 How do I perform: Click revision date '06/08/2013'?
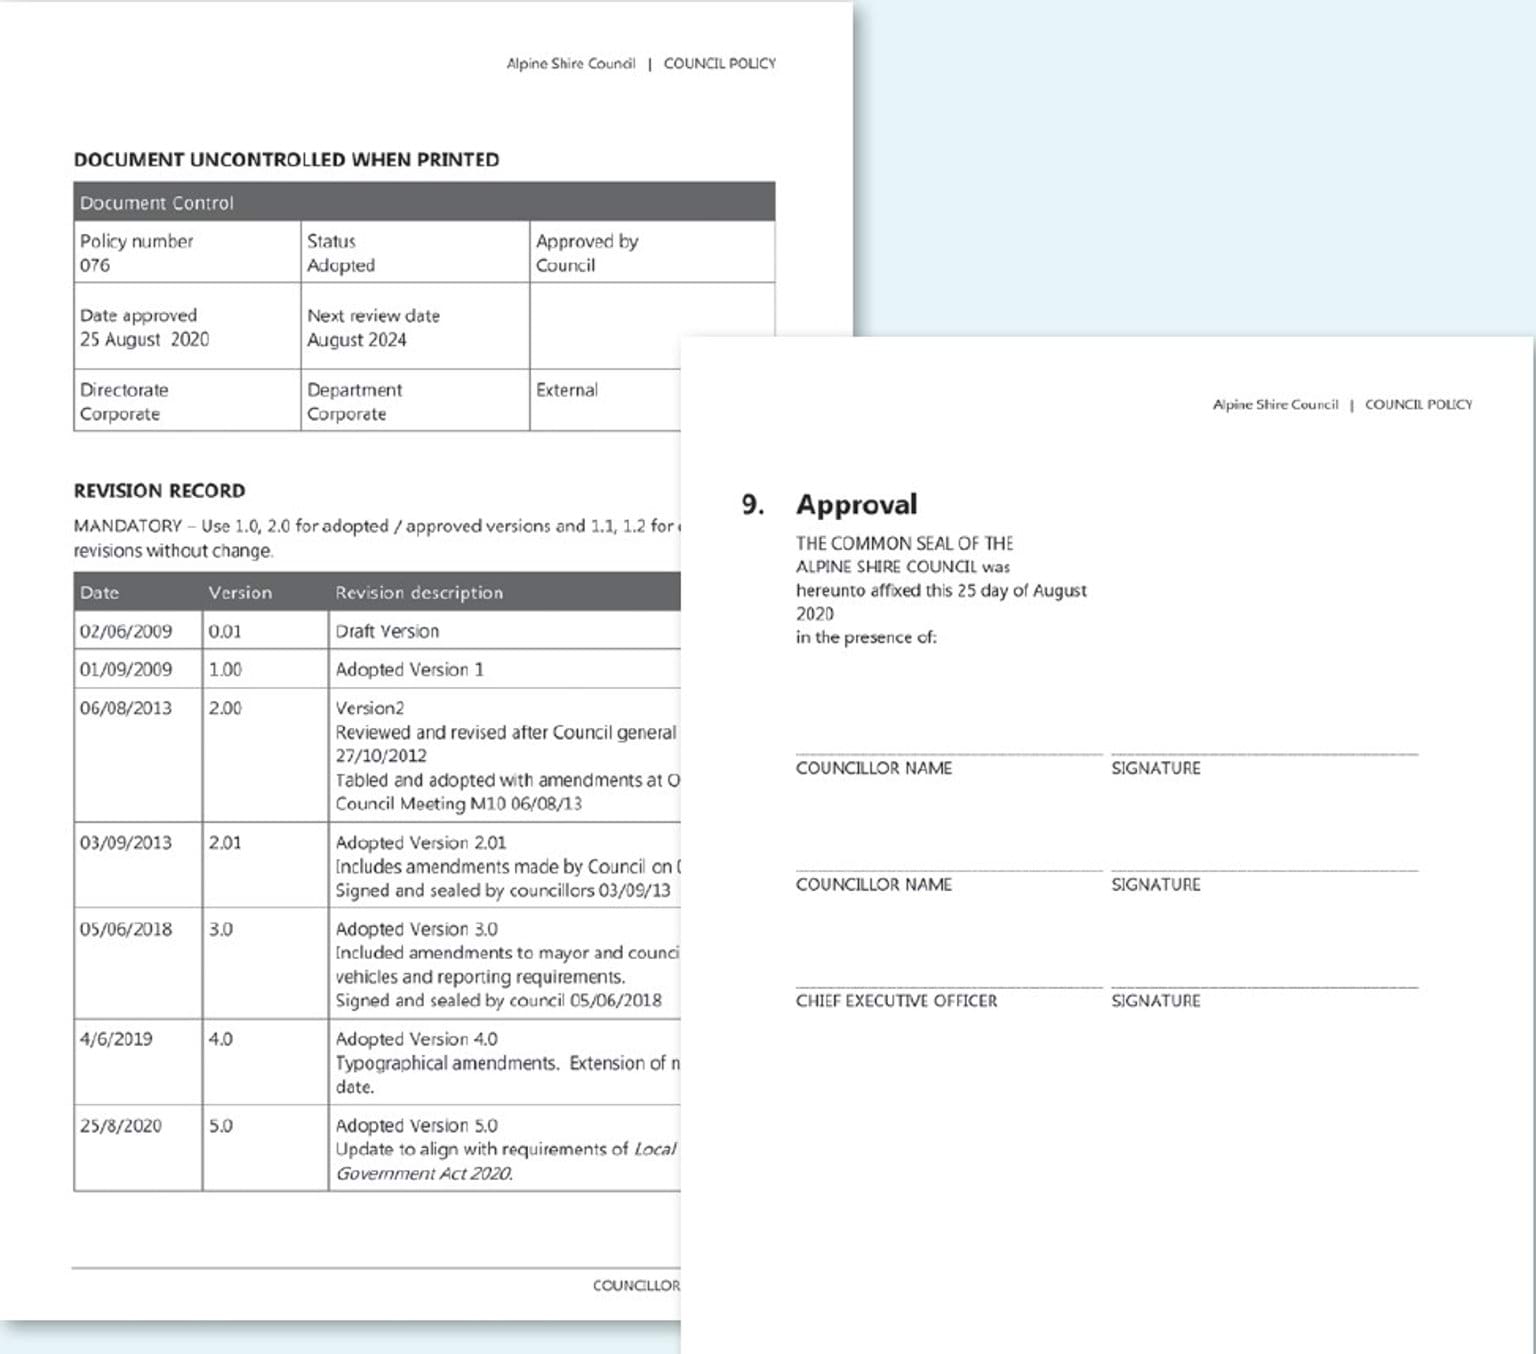tap(126, 708)
